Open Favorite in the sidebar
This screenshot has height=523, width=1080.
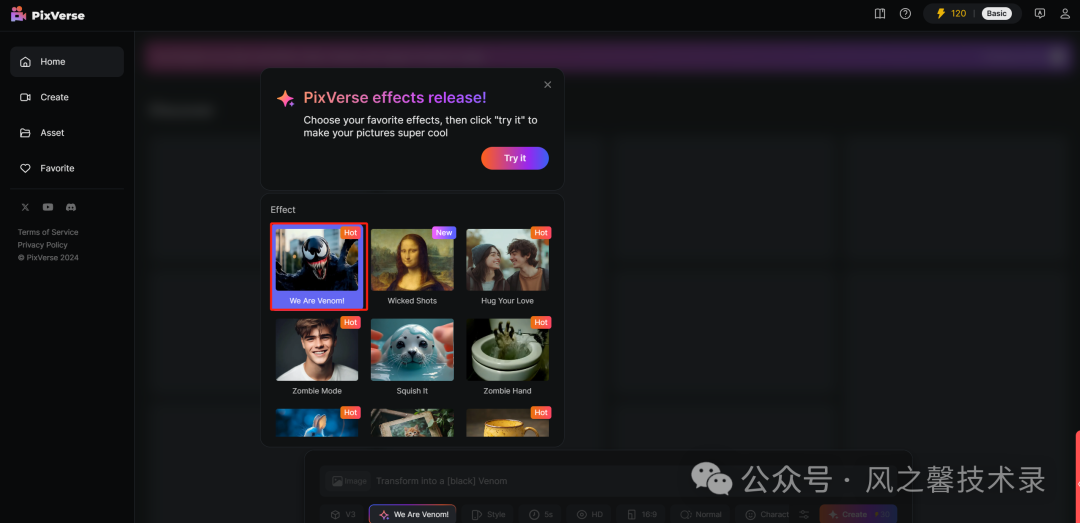point(67,168)
